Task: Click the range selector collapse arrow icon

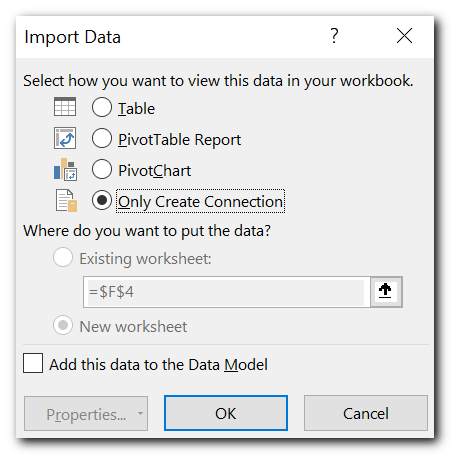Action: click(385, 291)
